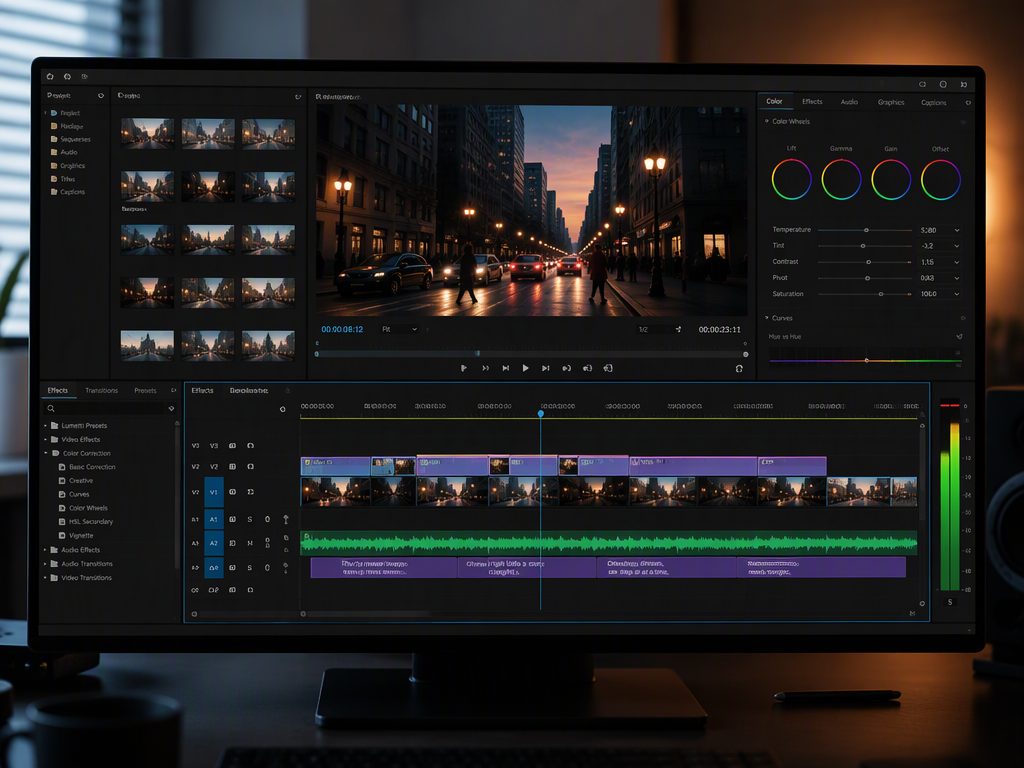Open the Graphics bin in Project panel

[x=68, y=166]
